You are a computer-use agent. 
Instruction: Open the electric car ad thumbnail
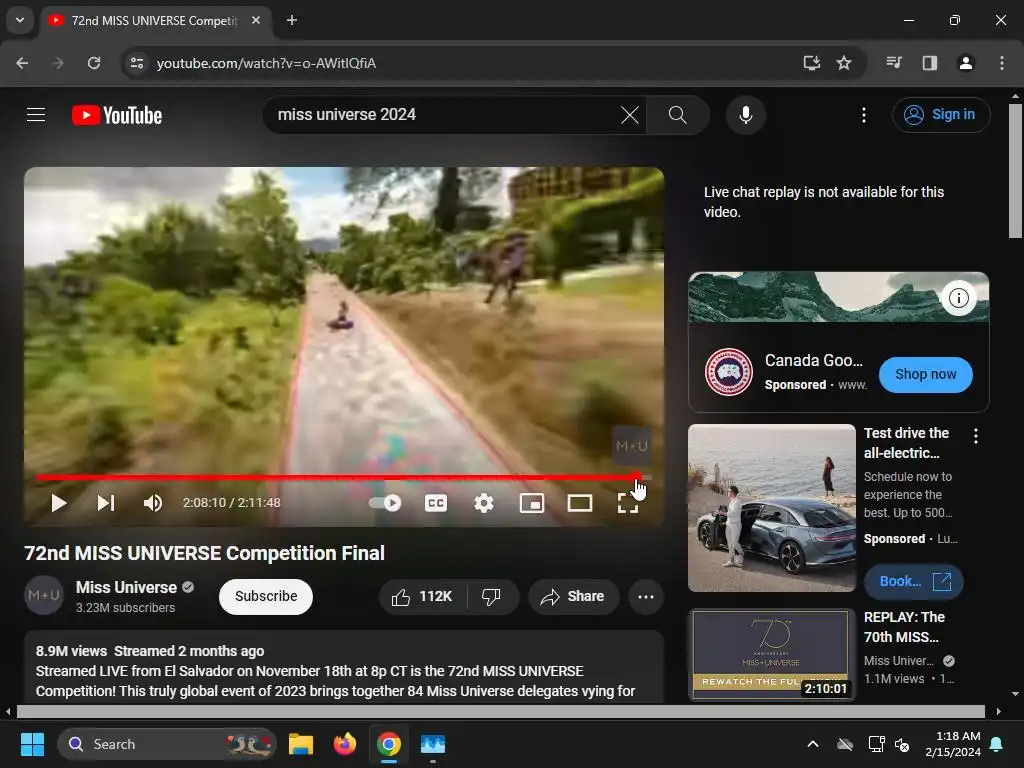[x=772, y=508]
